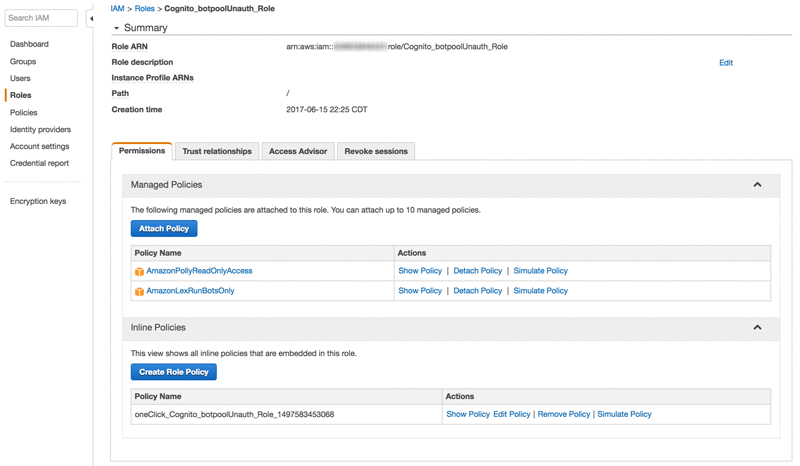Collapse the sidebar with the arrow handle
The width and height of the screenshot is (800, 466).
(x=91, y=18)
